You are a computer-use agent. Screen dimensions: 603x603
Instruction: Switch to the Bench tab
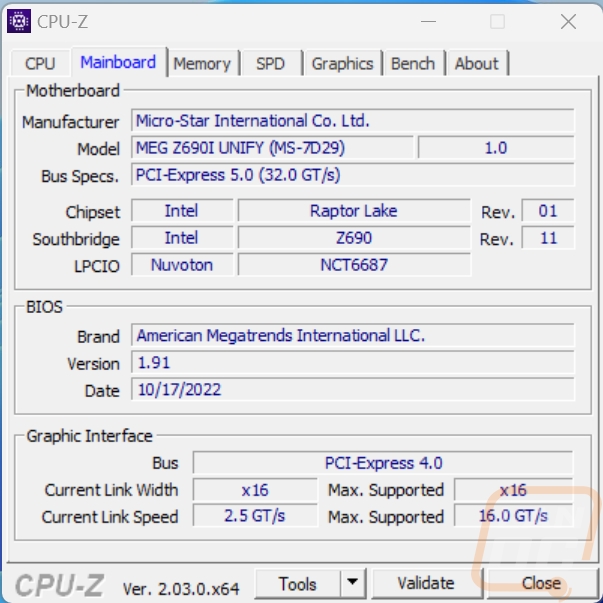pos(413,63)
